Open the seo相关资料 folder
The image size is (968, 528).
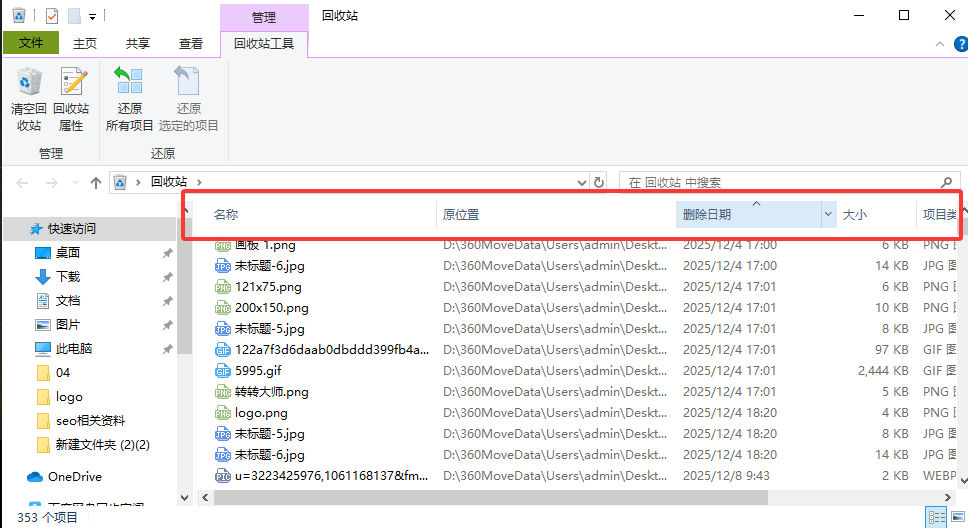(90, 421)
